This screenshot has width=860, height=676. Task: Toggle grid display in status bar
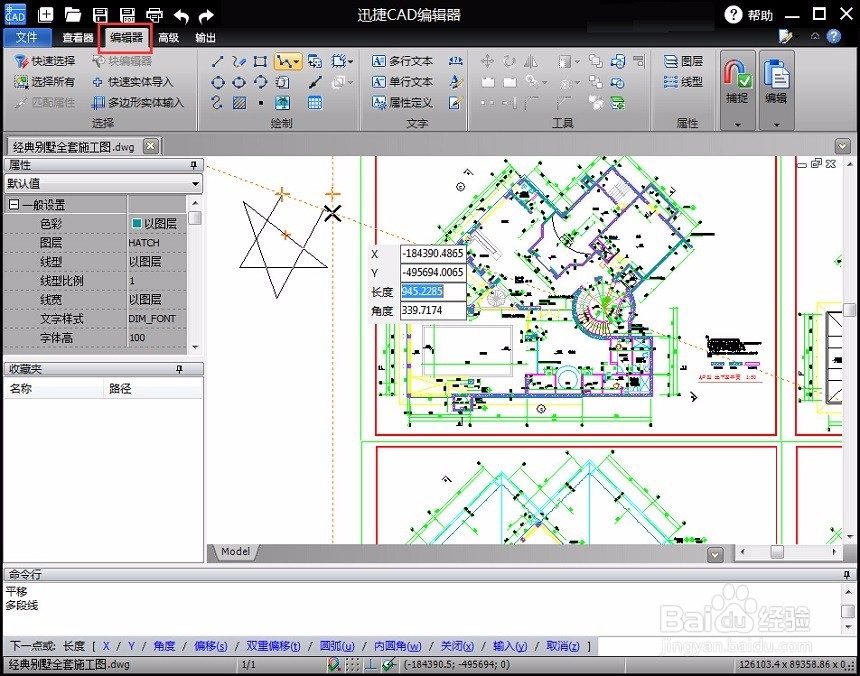353,664
